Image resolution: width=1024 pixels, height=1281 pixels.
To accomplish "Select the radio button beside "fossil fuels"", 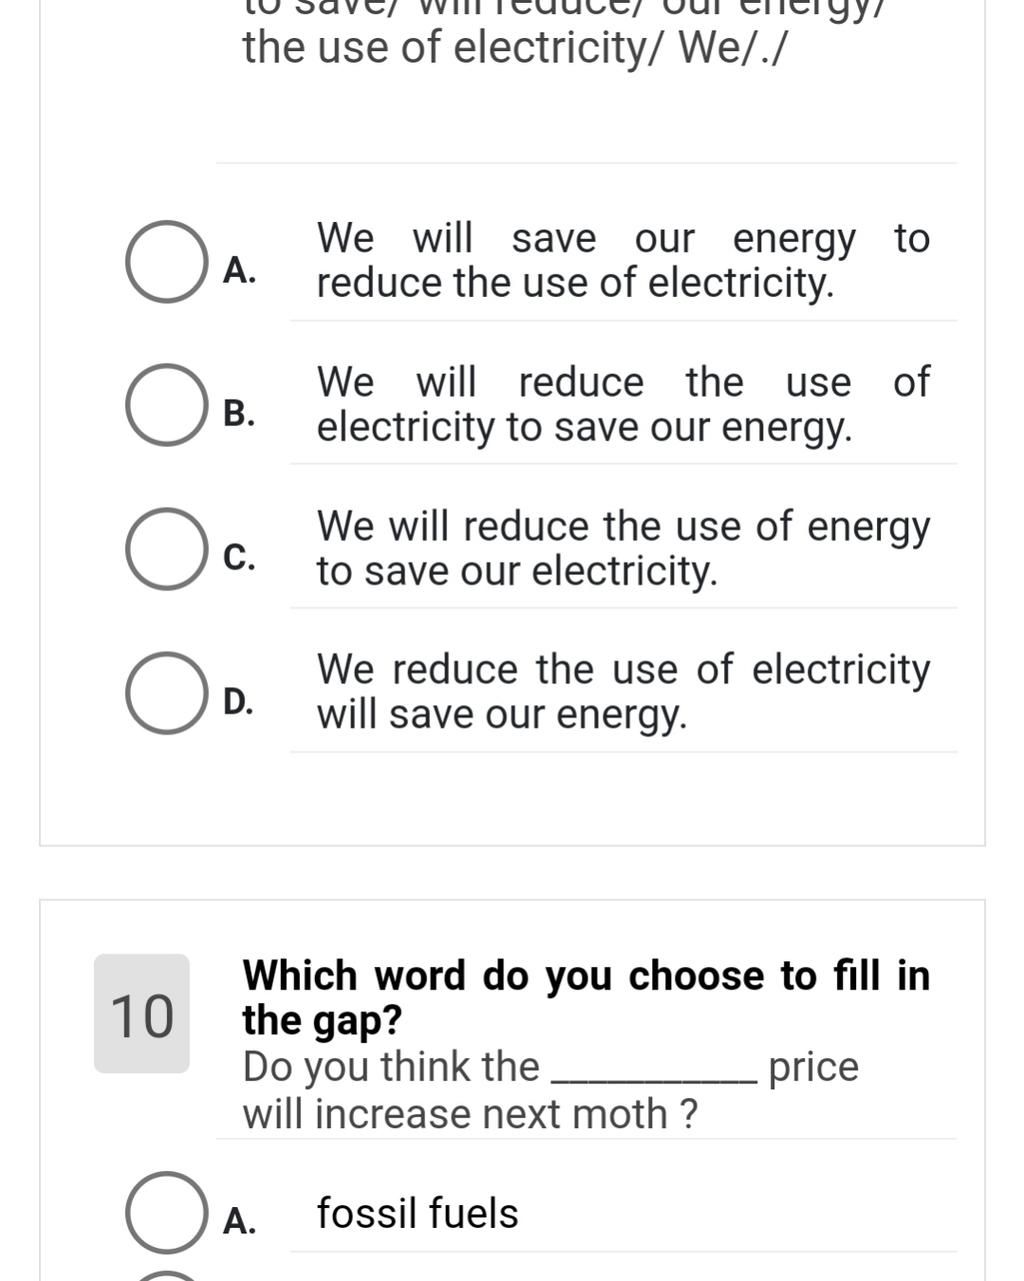I will 166,1212.
